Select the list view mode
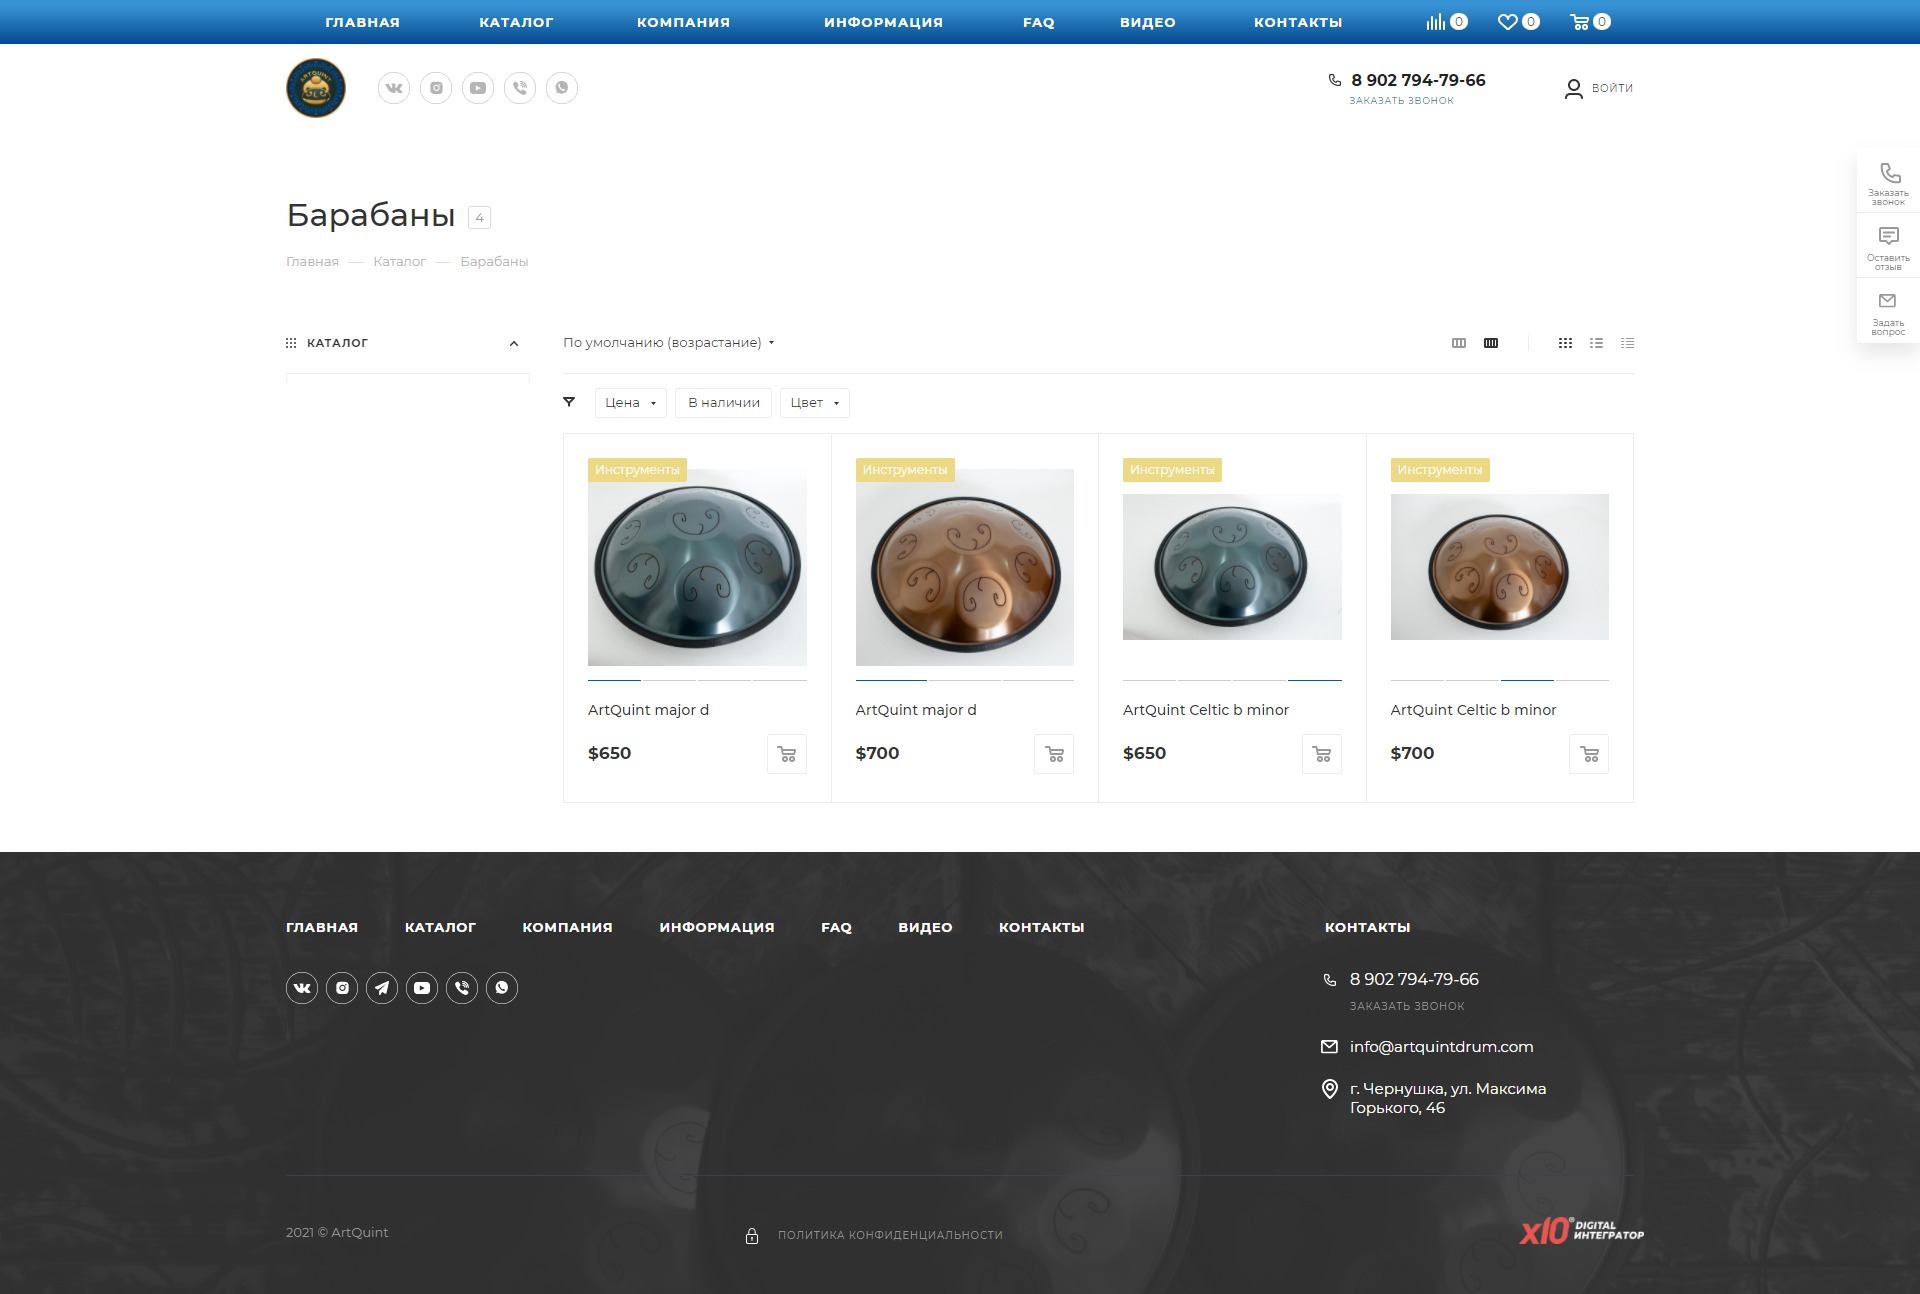This screenshot has height=1294, width=1920. click(x=1596, y=343)
